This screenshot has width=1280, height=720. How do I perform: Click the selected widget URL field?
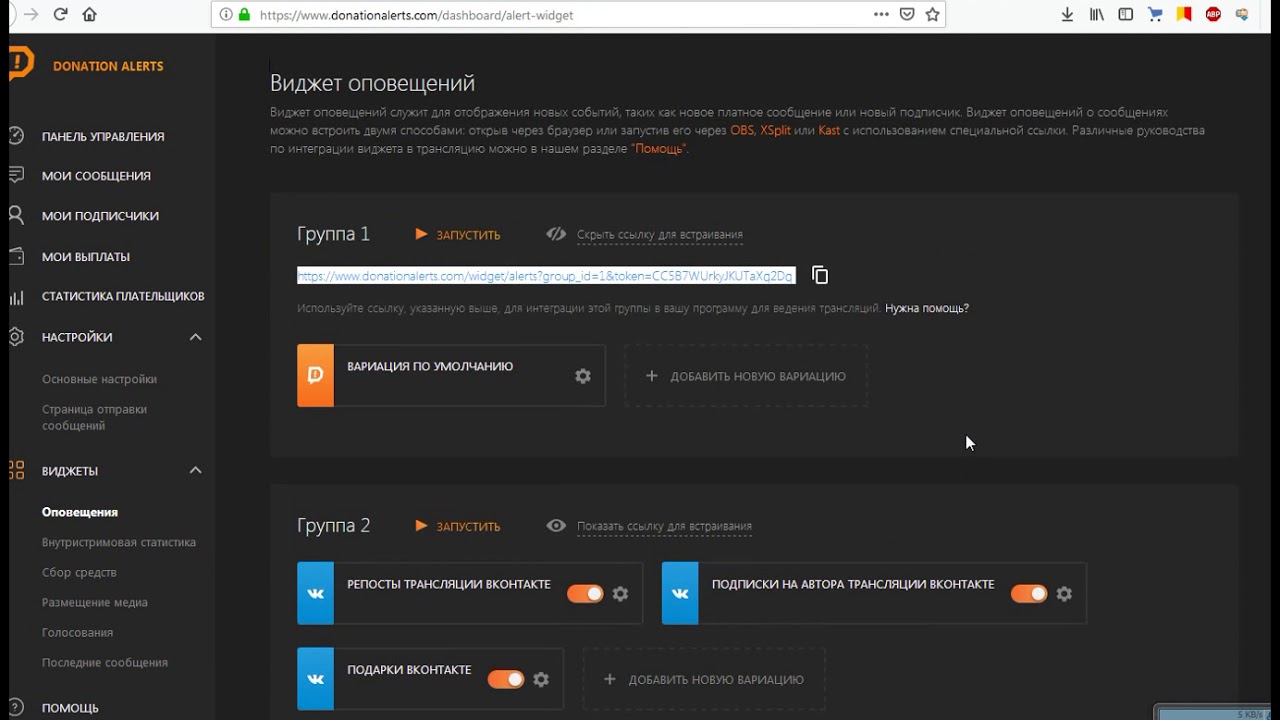546,275
